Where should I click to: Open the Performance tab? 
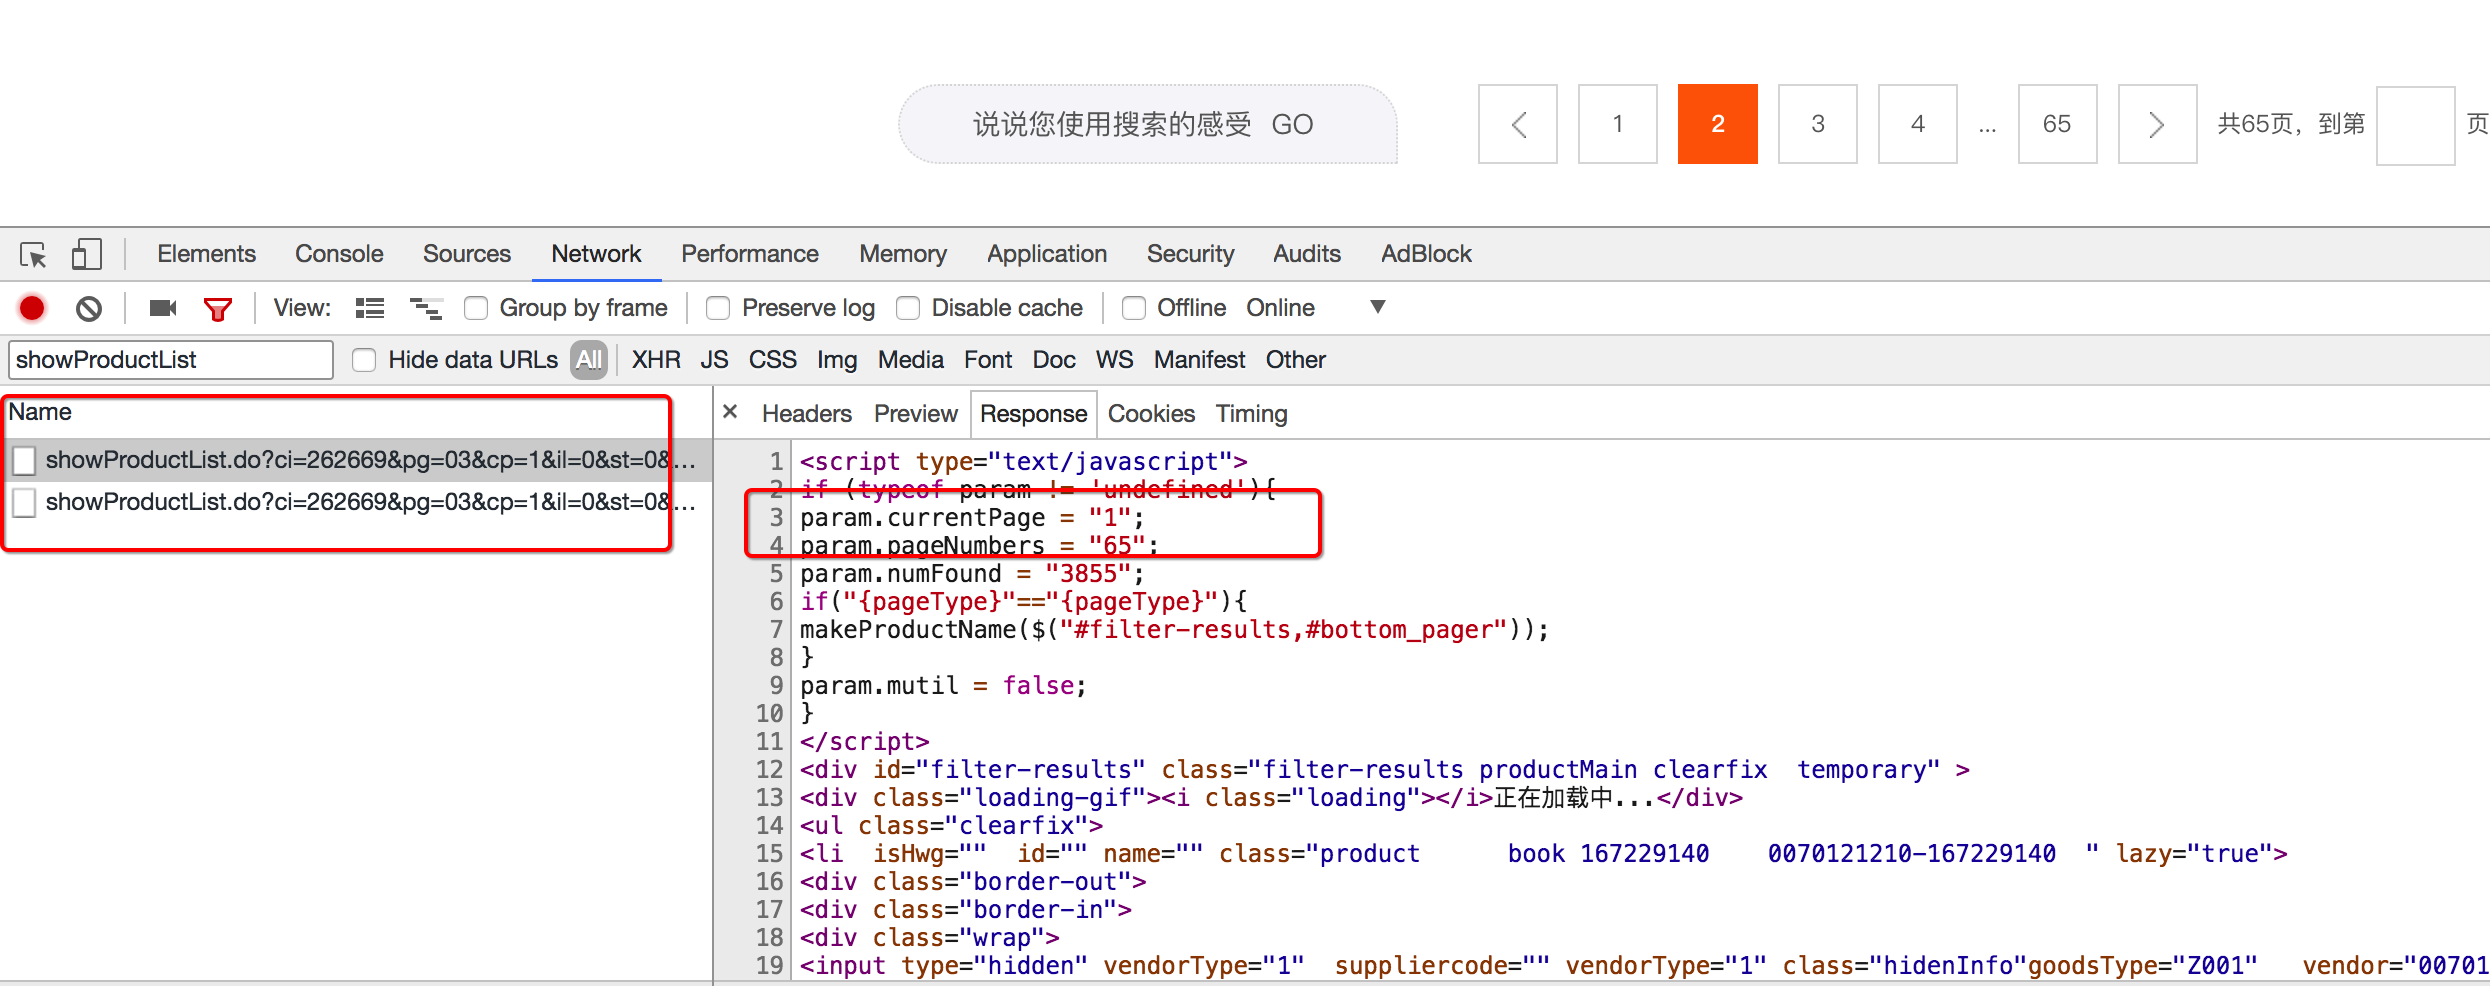pos(750,254)
